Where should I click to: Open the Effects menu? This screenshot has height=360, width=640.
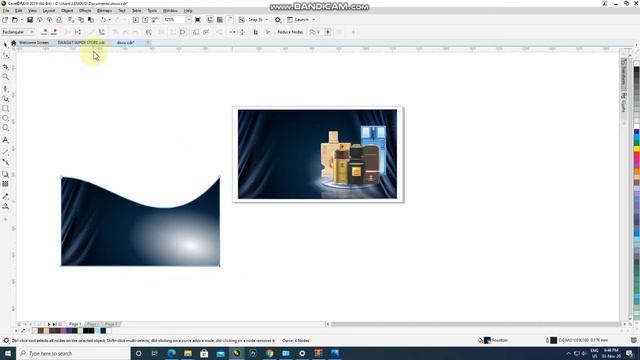pyautogui.click(x=85, y=11)
